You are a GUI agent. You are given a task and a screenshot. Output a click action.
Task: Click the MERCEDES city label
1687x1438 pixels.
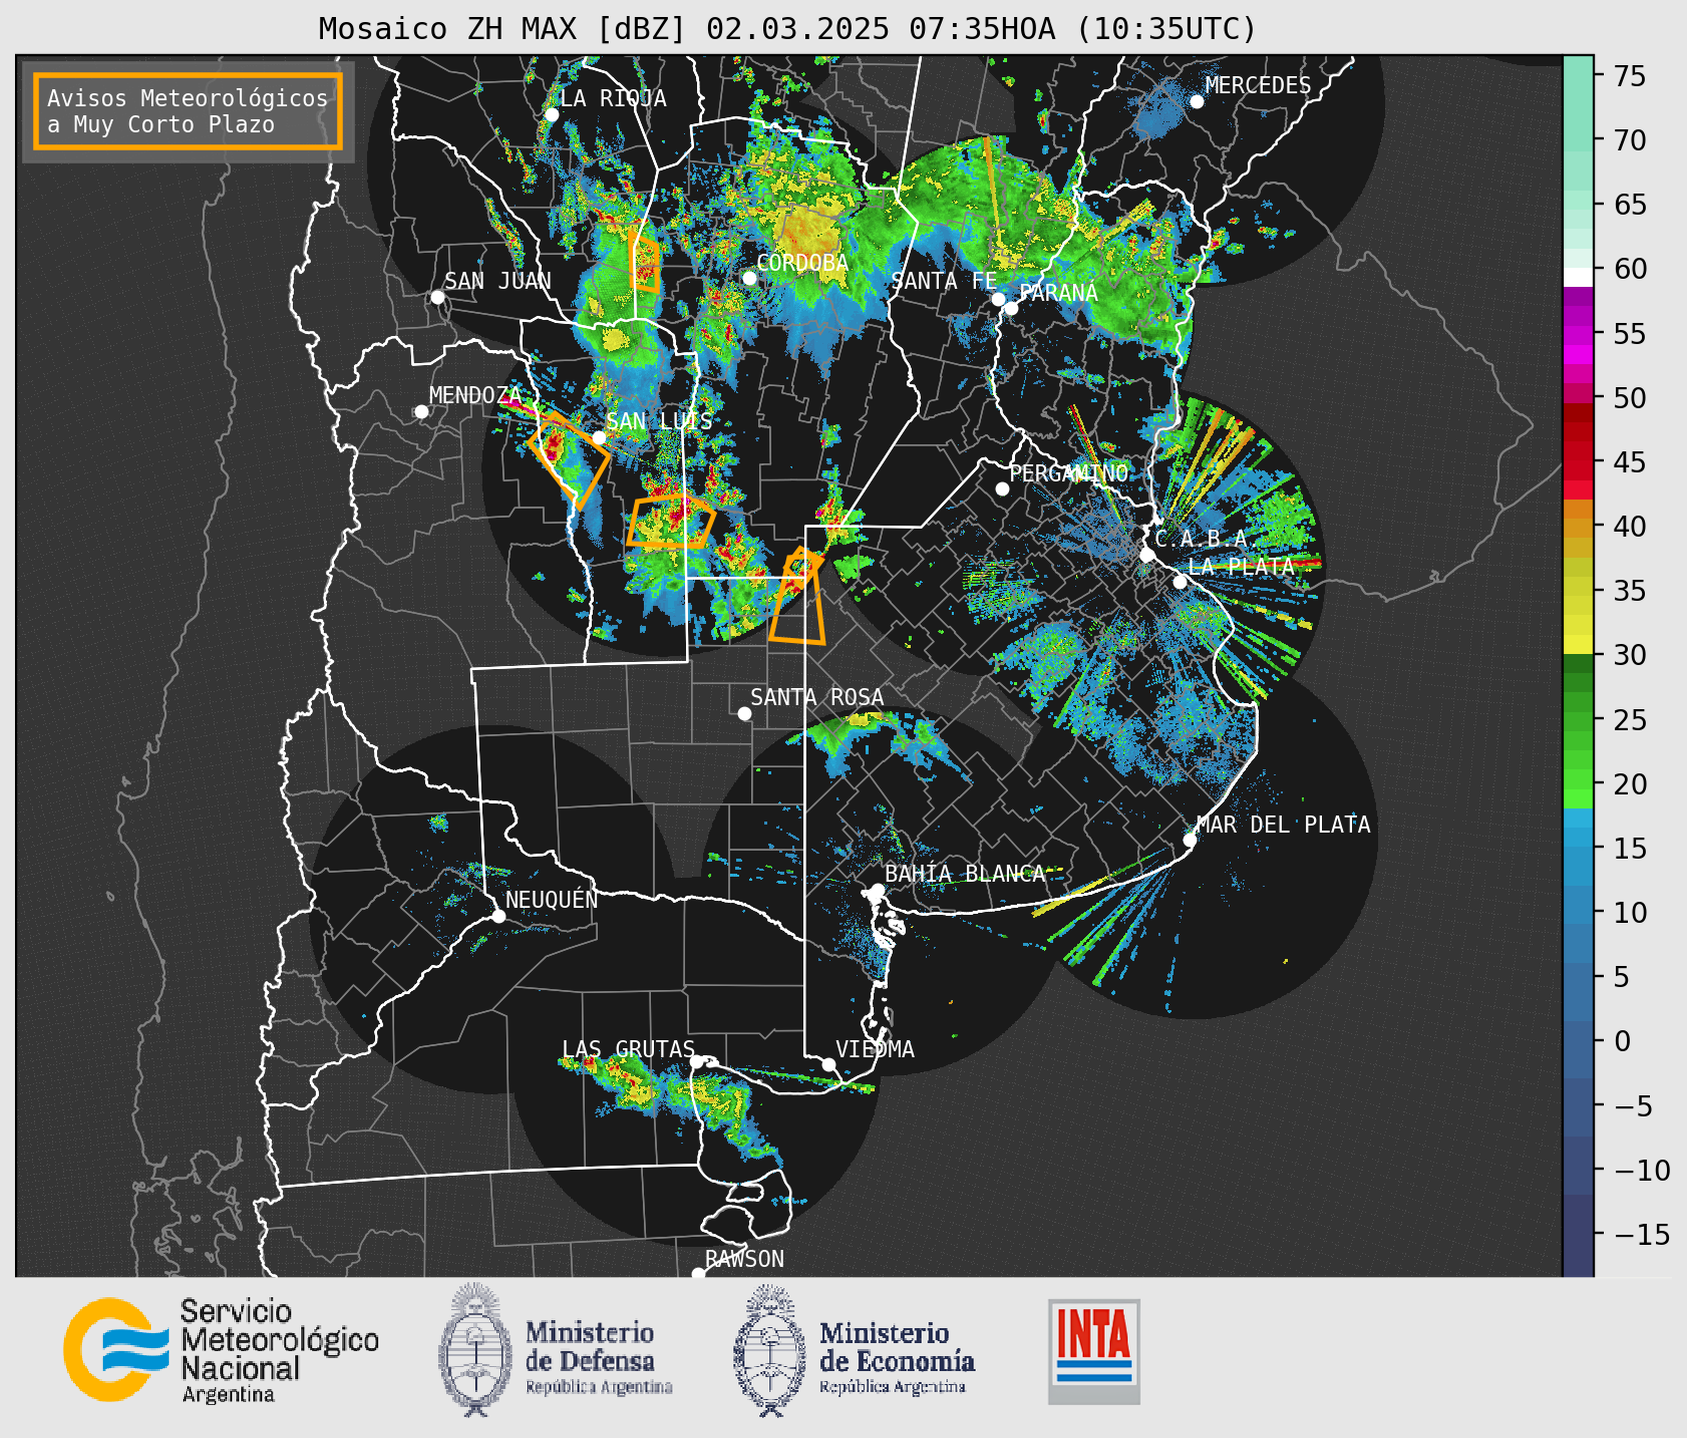coord(1258,86)
